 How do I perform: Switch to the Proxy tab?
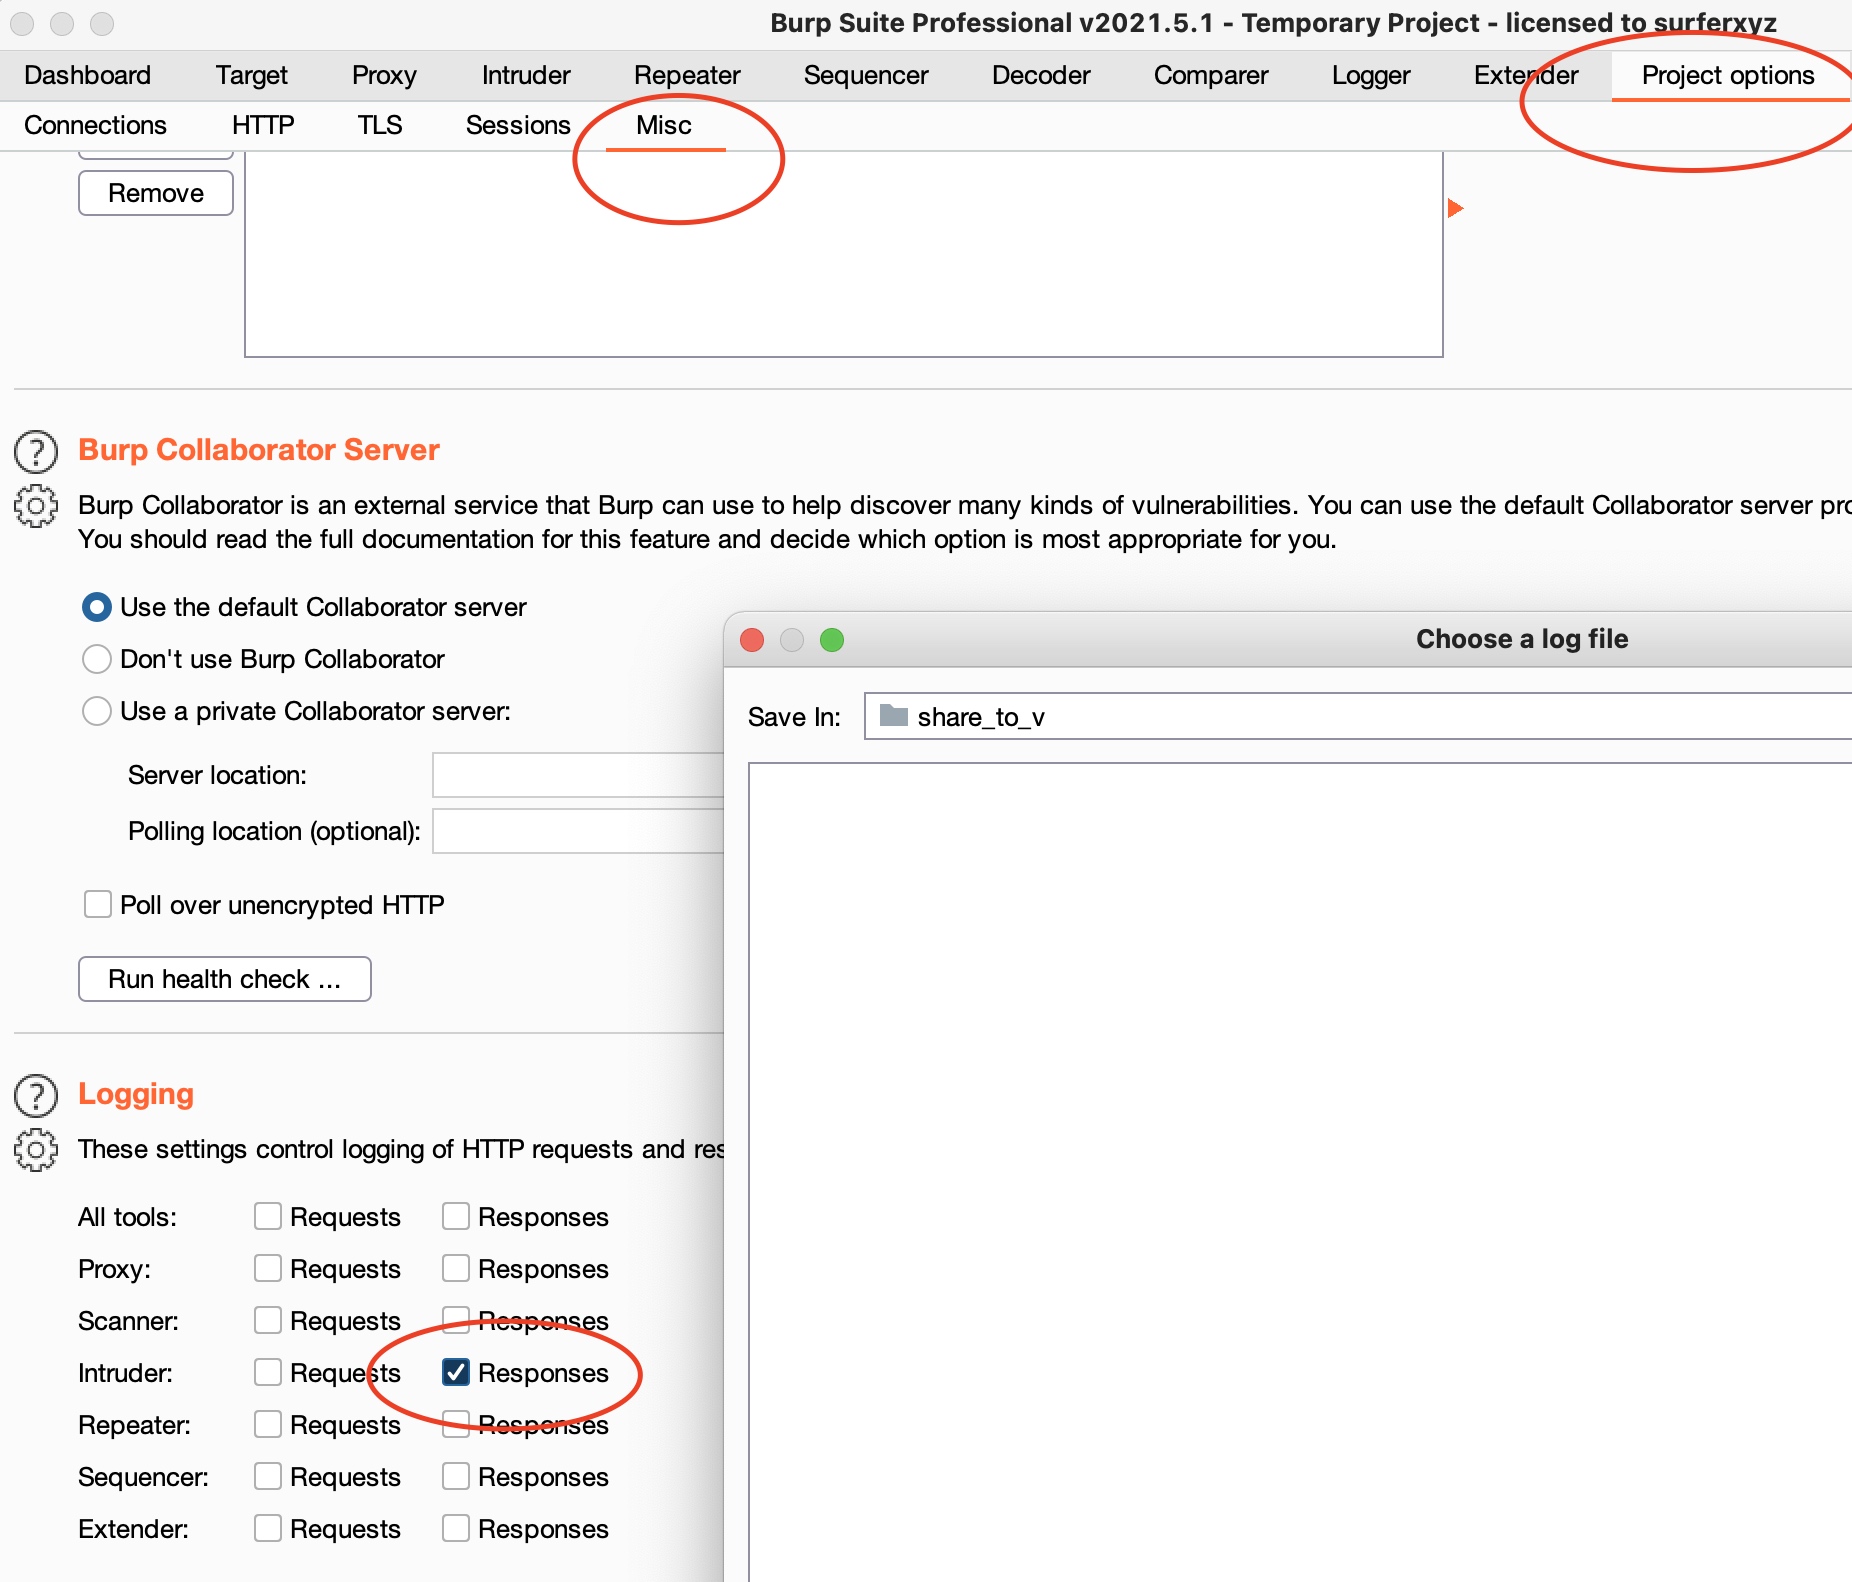pos(384,75)
